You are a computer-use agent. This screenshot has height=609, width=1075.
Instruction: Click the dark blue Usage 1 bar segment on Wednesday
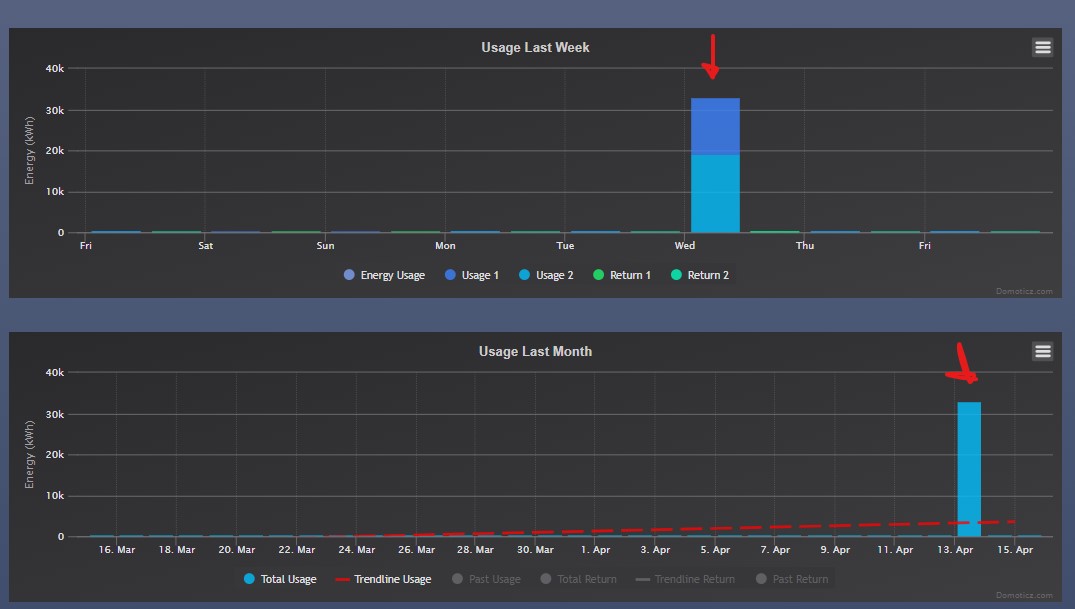715,127
